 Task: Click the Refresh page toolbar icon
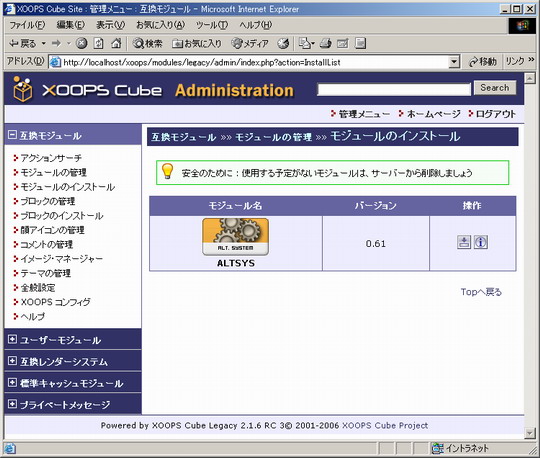(x=99, y=43)
